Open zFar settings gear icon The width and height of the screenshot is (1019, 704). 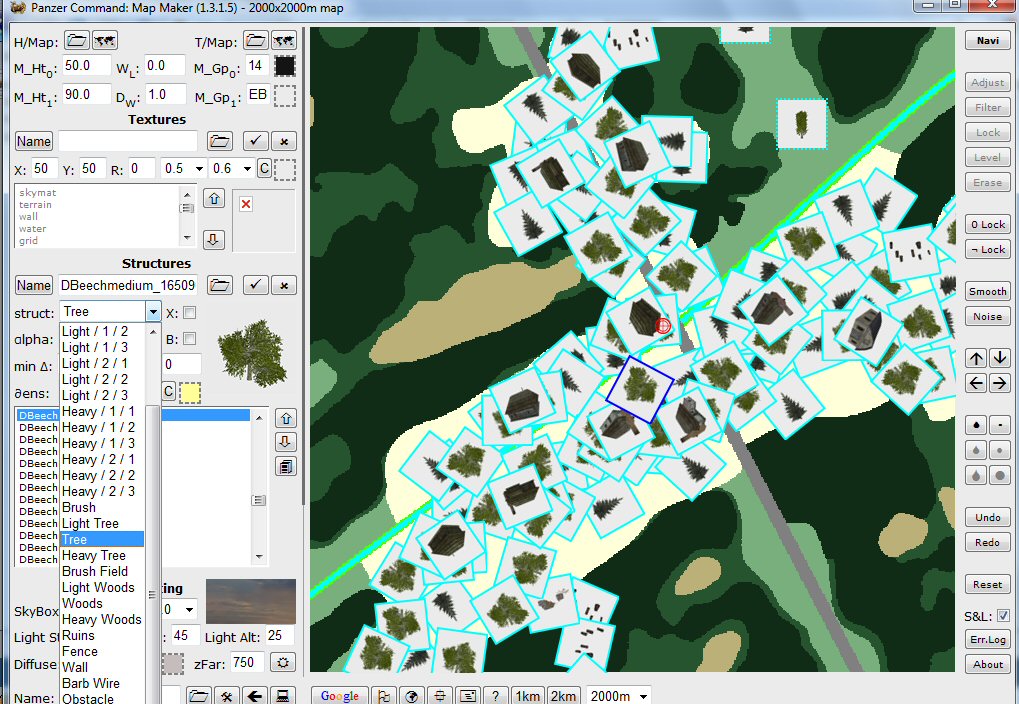[283, 663]
